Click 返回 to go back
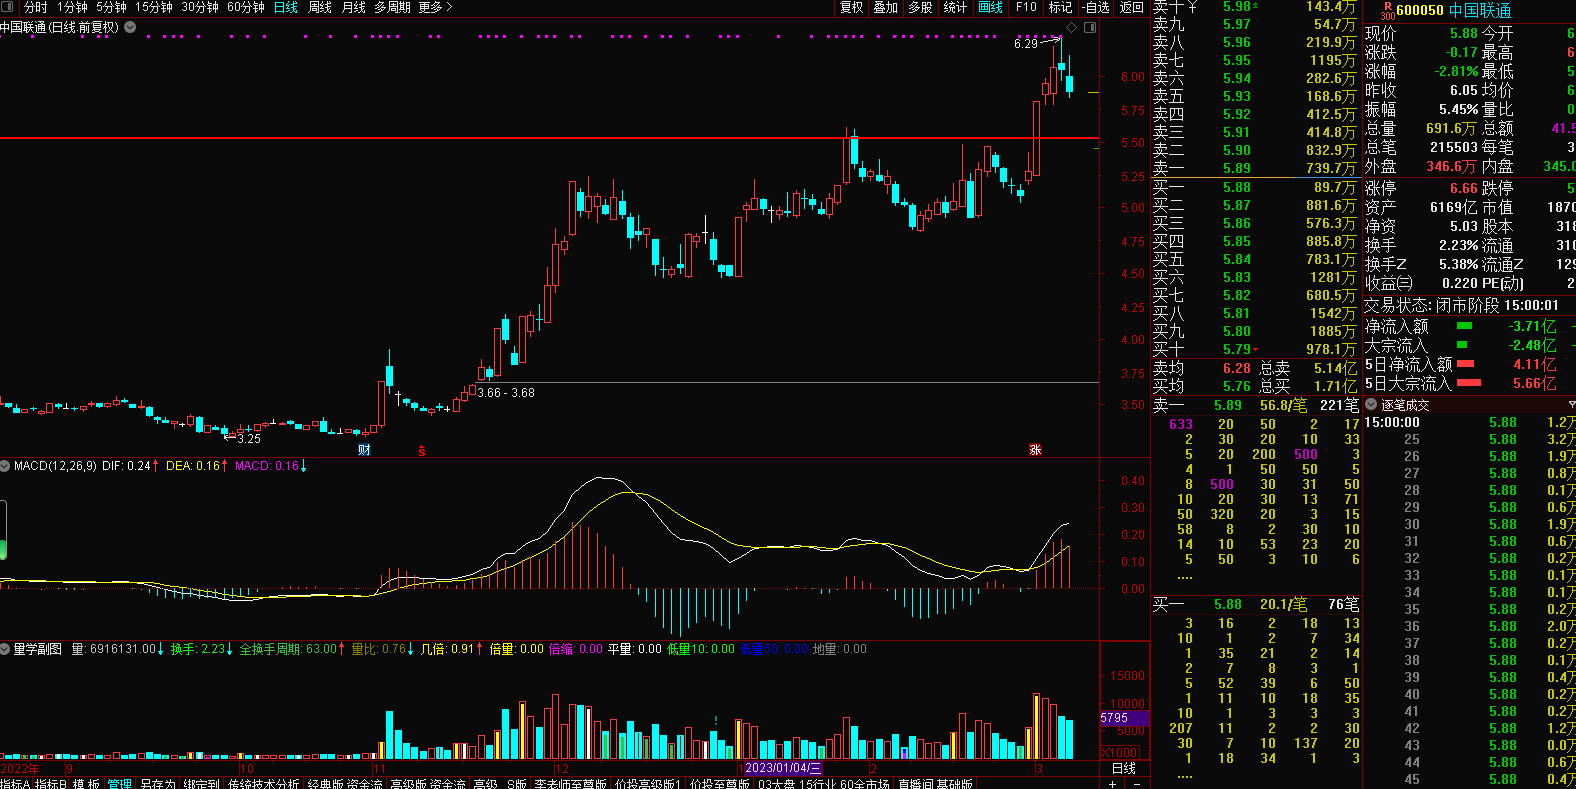This screenshot has height=789, width=1576. coord(1132,7)
